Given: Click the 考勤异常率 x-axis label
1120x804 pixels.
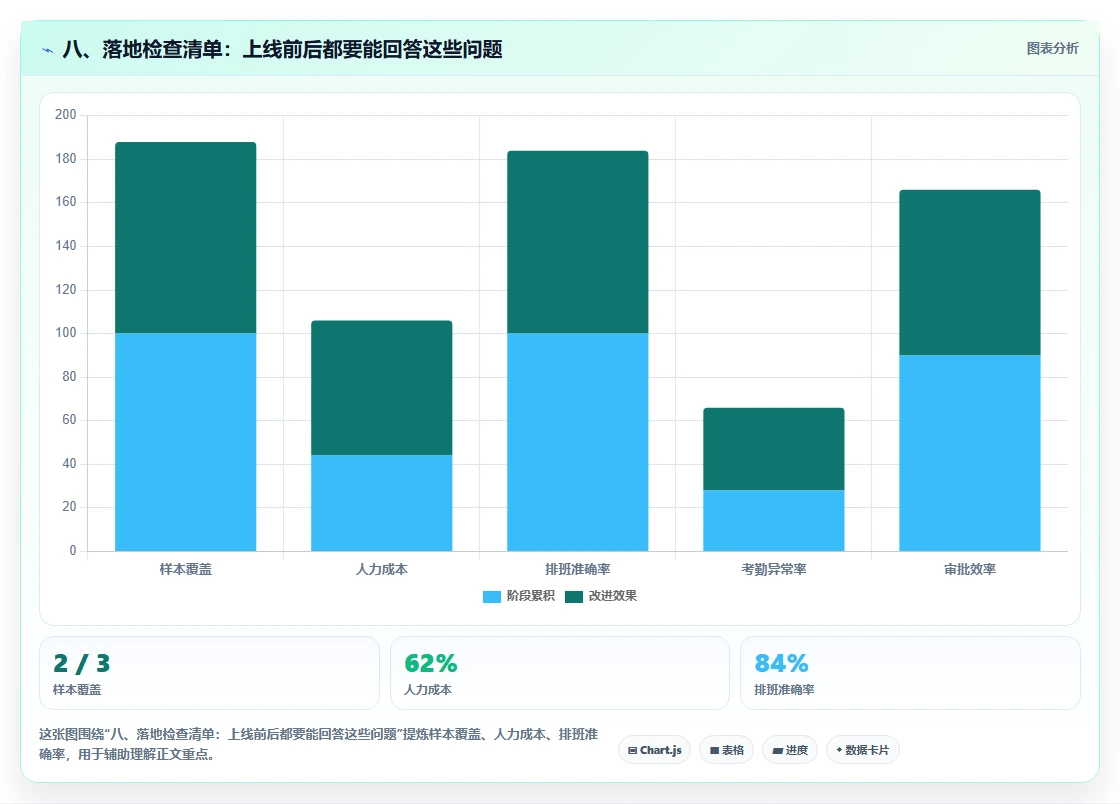Looking at the screenshot, I should [774, 569].
